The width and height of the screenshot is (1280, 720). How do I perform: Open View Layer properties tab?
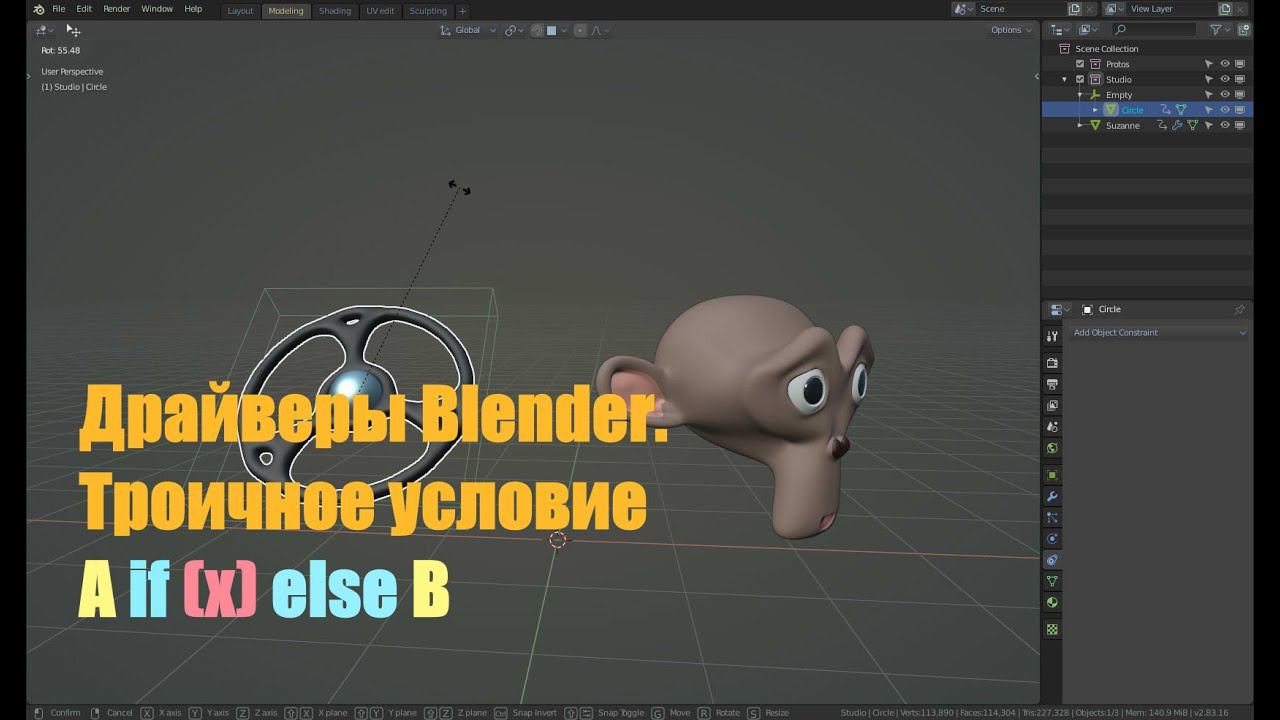(x=1052, y=406)
